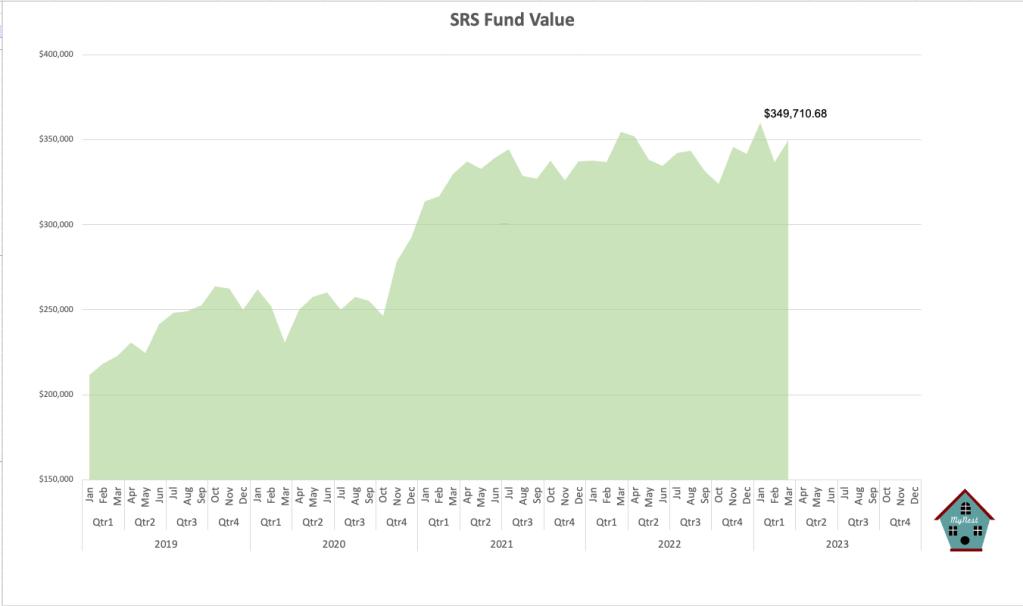Select the Qtr3 label under 2020
This screenshot has height=606, width=1023.
click(355, 522)
